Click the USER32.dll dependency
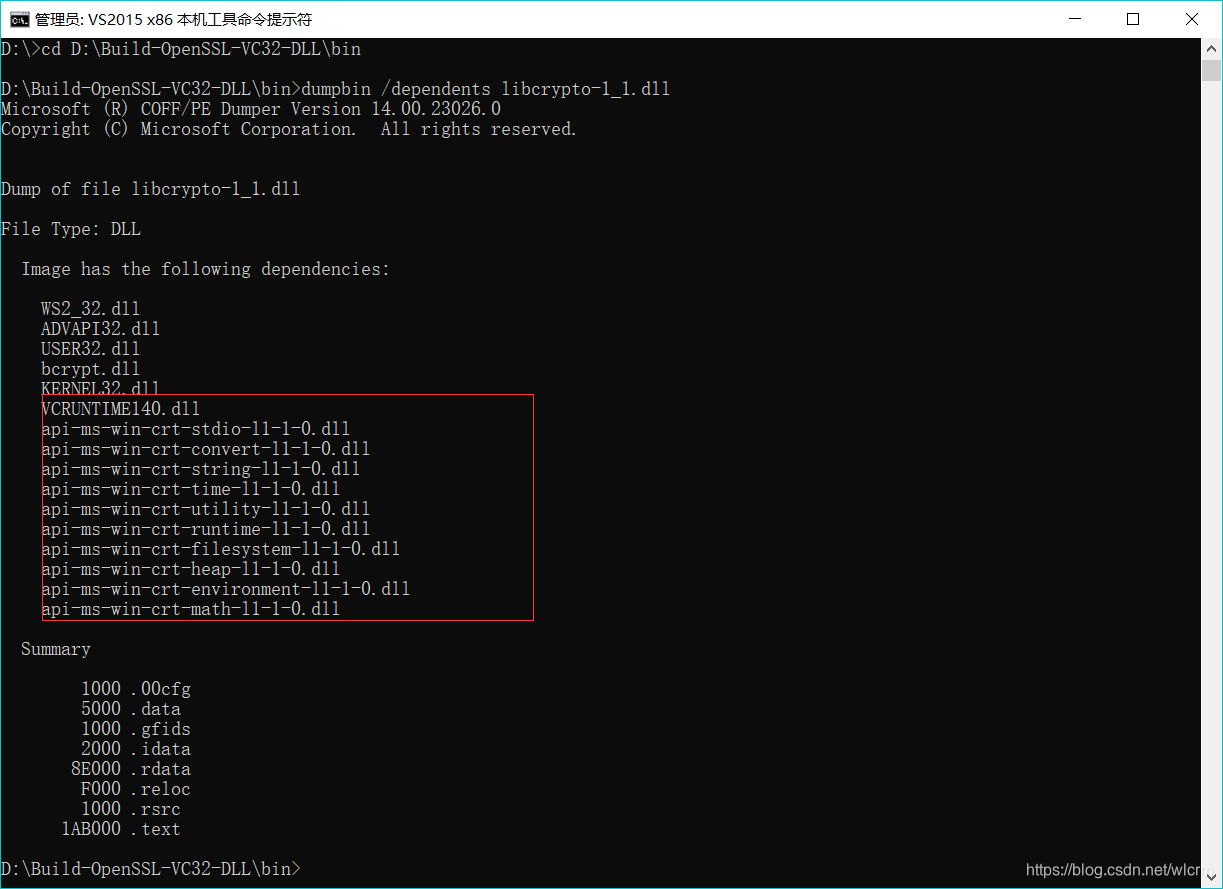The height and width of the screenshot is (889, 1223). pos(91,349)
